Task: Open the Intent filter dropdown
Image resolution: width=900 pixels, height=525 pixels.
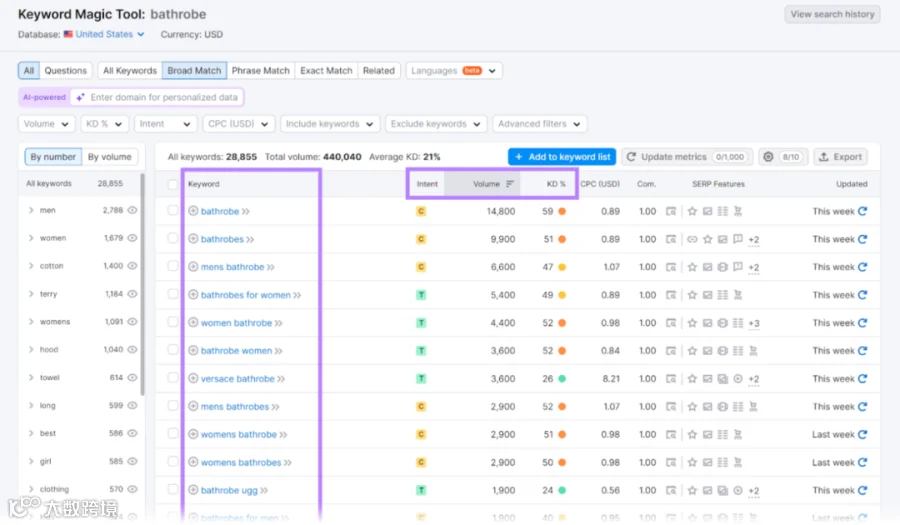Action: tap(165, 124)
